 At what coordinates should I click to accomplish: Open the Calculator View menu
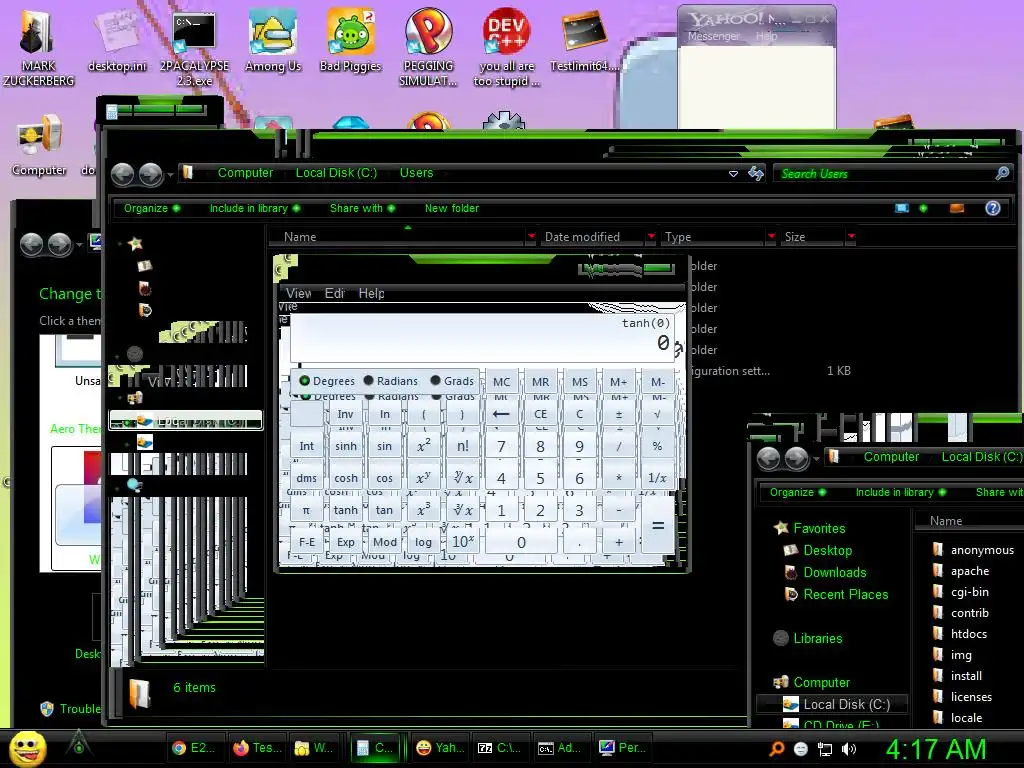298,293
